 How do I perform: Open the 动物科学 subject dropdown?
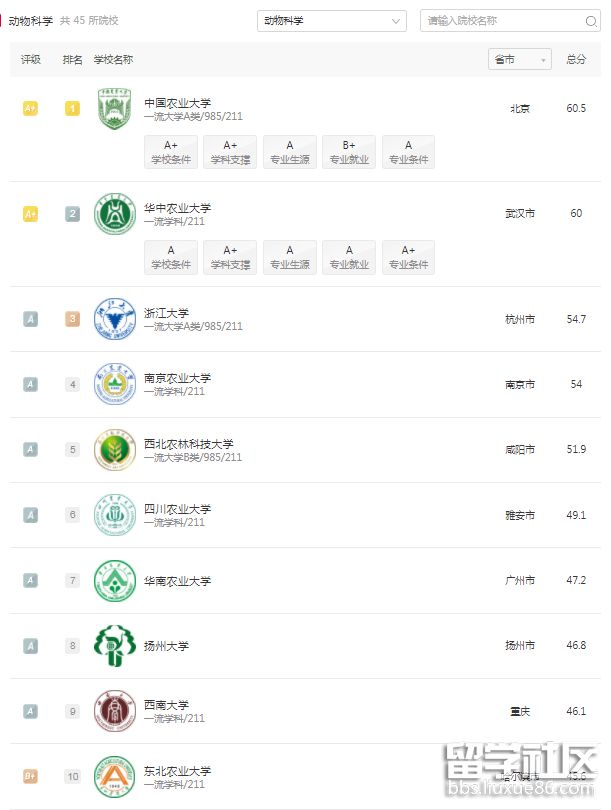point(332,21)
